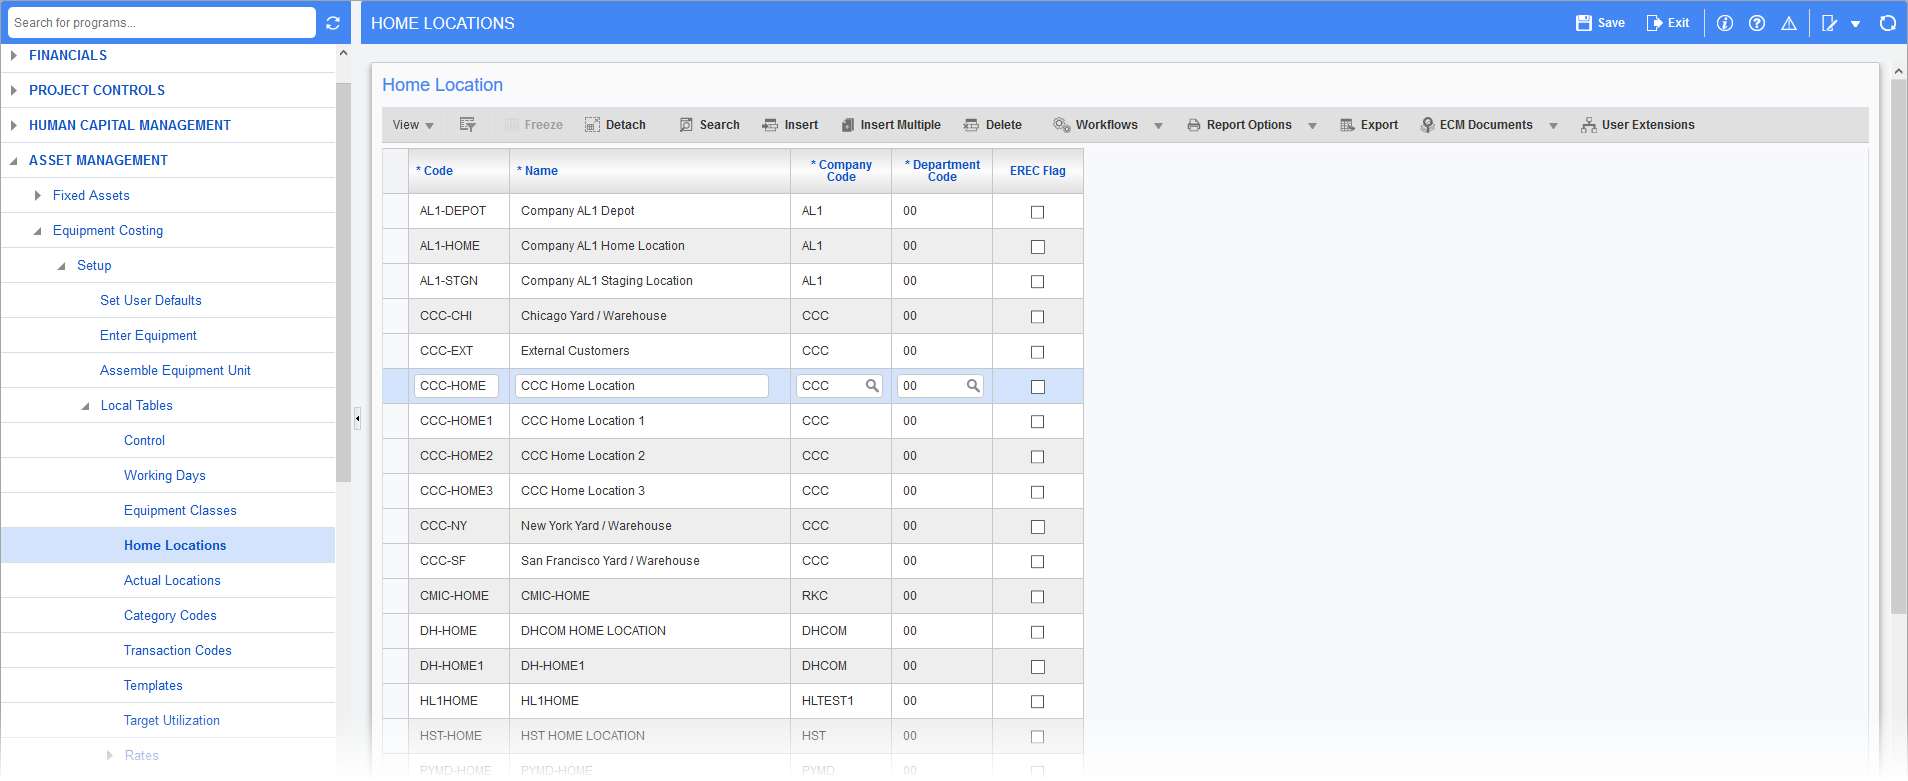Screen dimensions: 1908x781
Task: Open Assemble Equipment Unit
Action: coord(175,370)
